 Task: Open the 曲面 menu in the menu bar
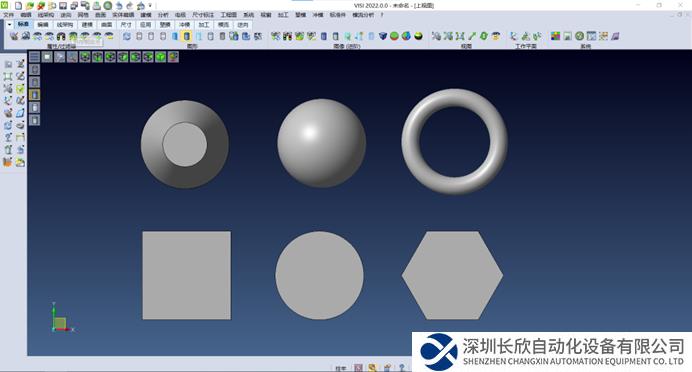(x=101, y=15)
